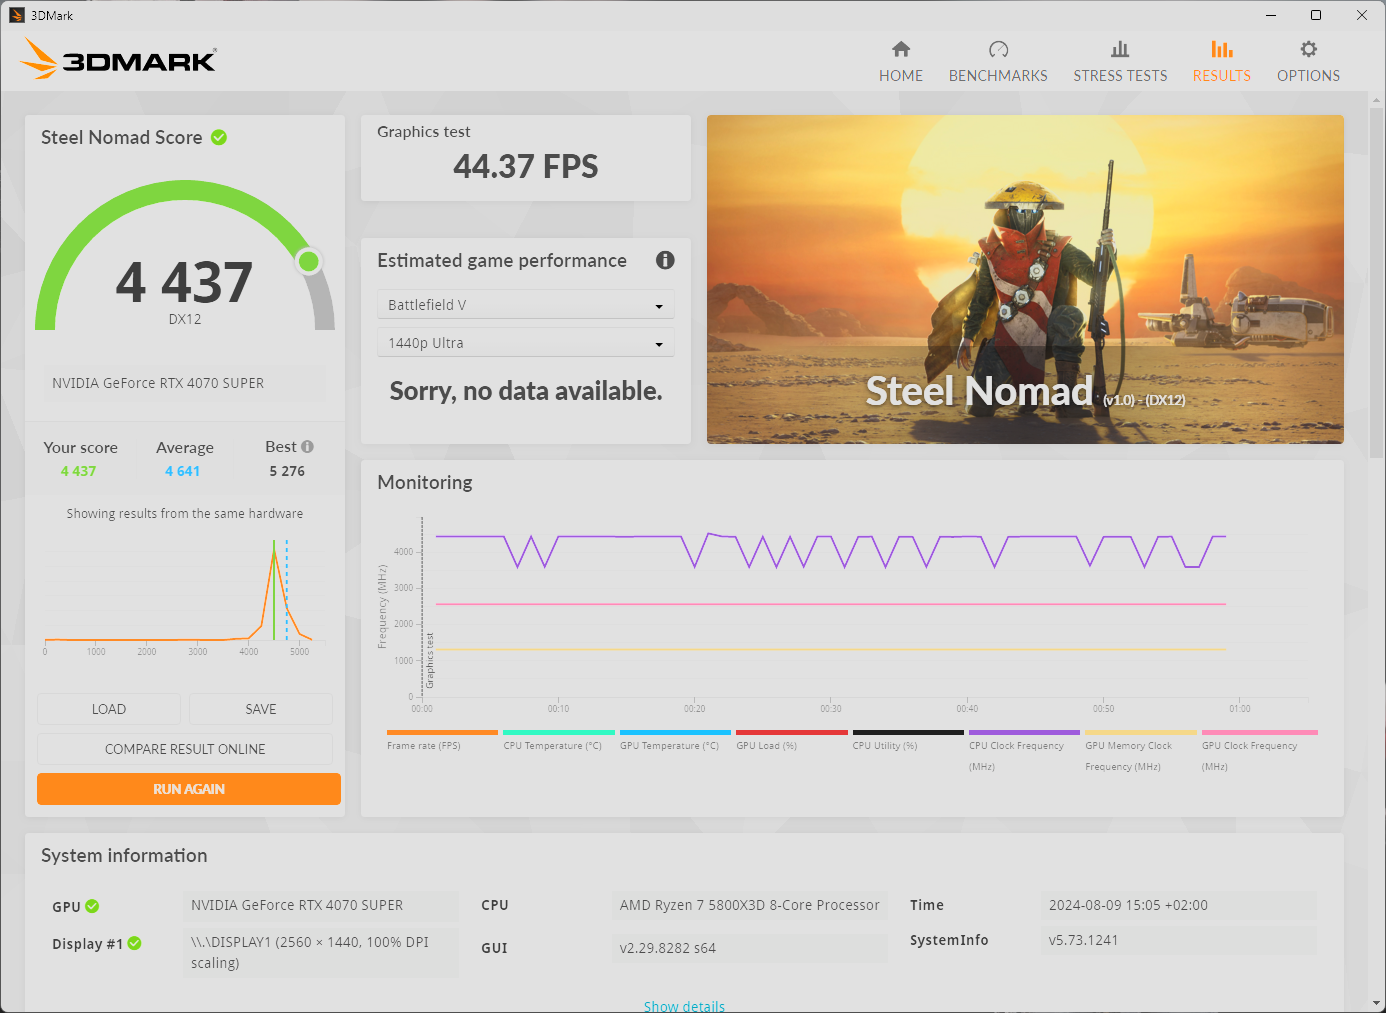Toggle GPU Temperature legend item

pyautogui.click(x=675, y=741)
